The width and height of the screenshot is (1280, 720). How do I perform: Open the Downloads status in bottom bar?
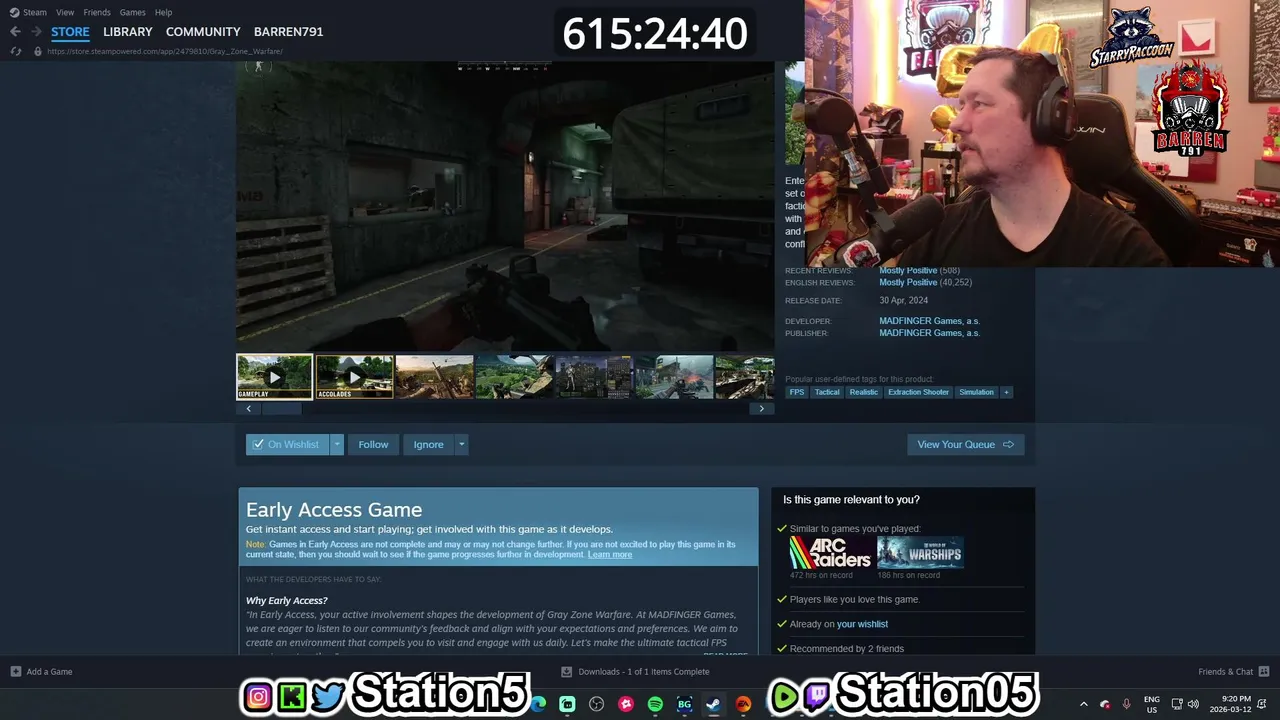click(x=635, y=672)
